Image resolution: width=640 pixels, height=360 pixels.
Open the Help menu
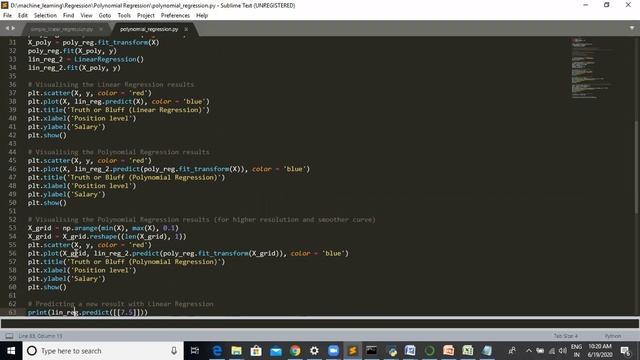(x=202, y=16)
